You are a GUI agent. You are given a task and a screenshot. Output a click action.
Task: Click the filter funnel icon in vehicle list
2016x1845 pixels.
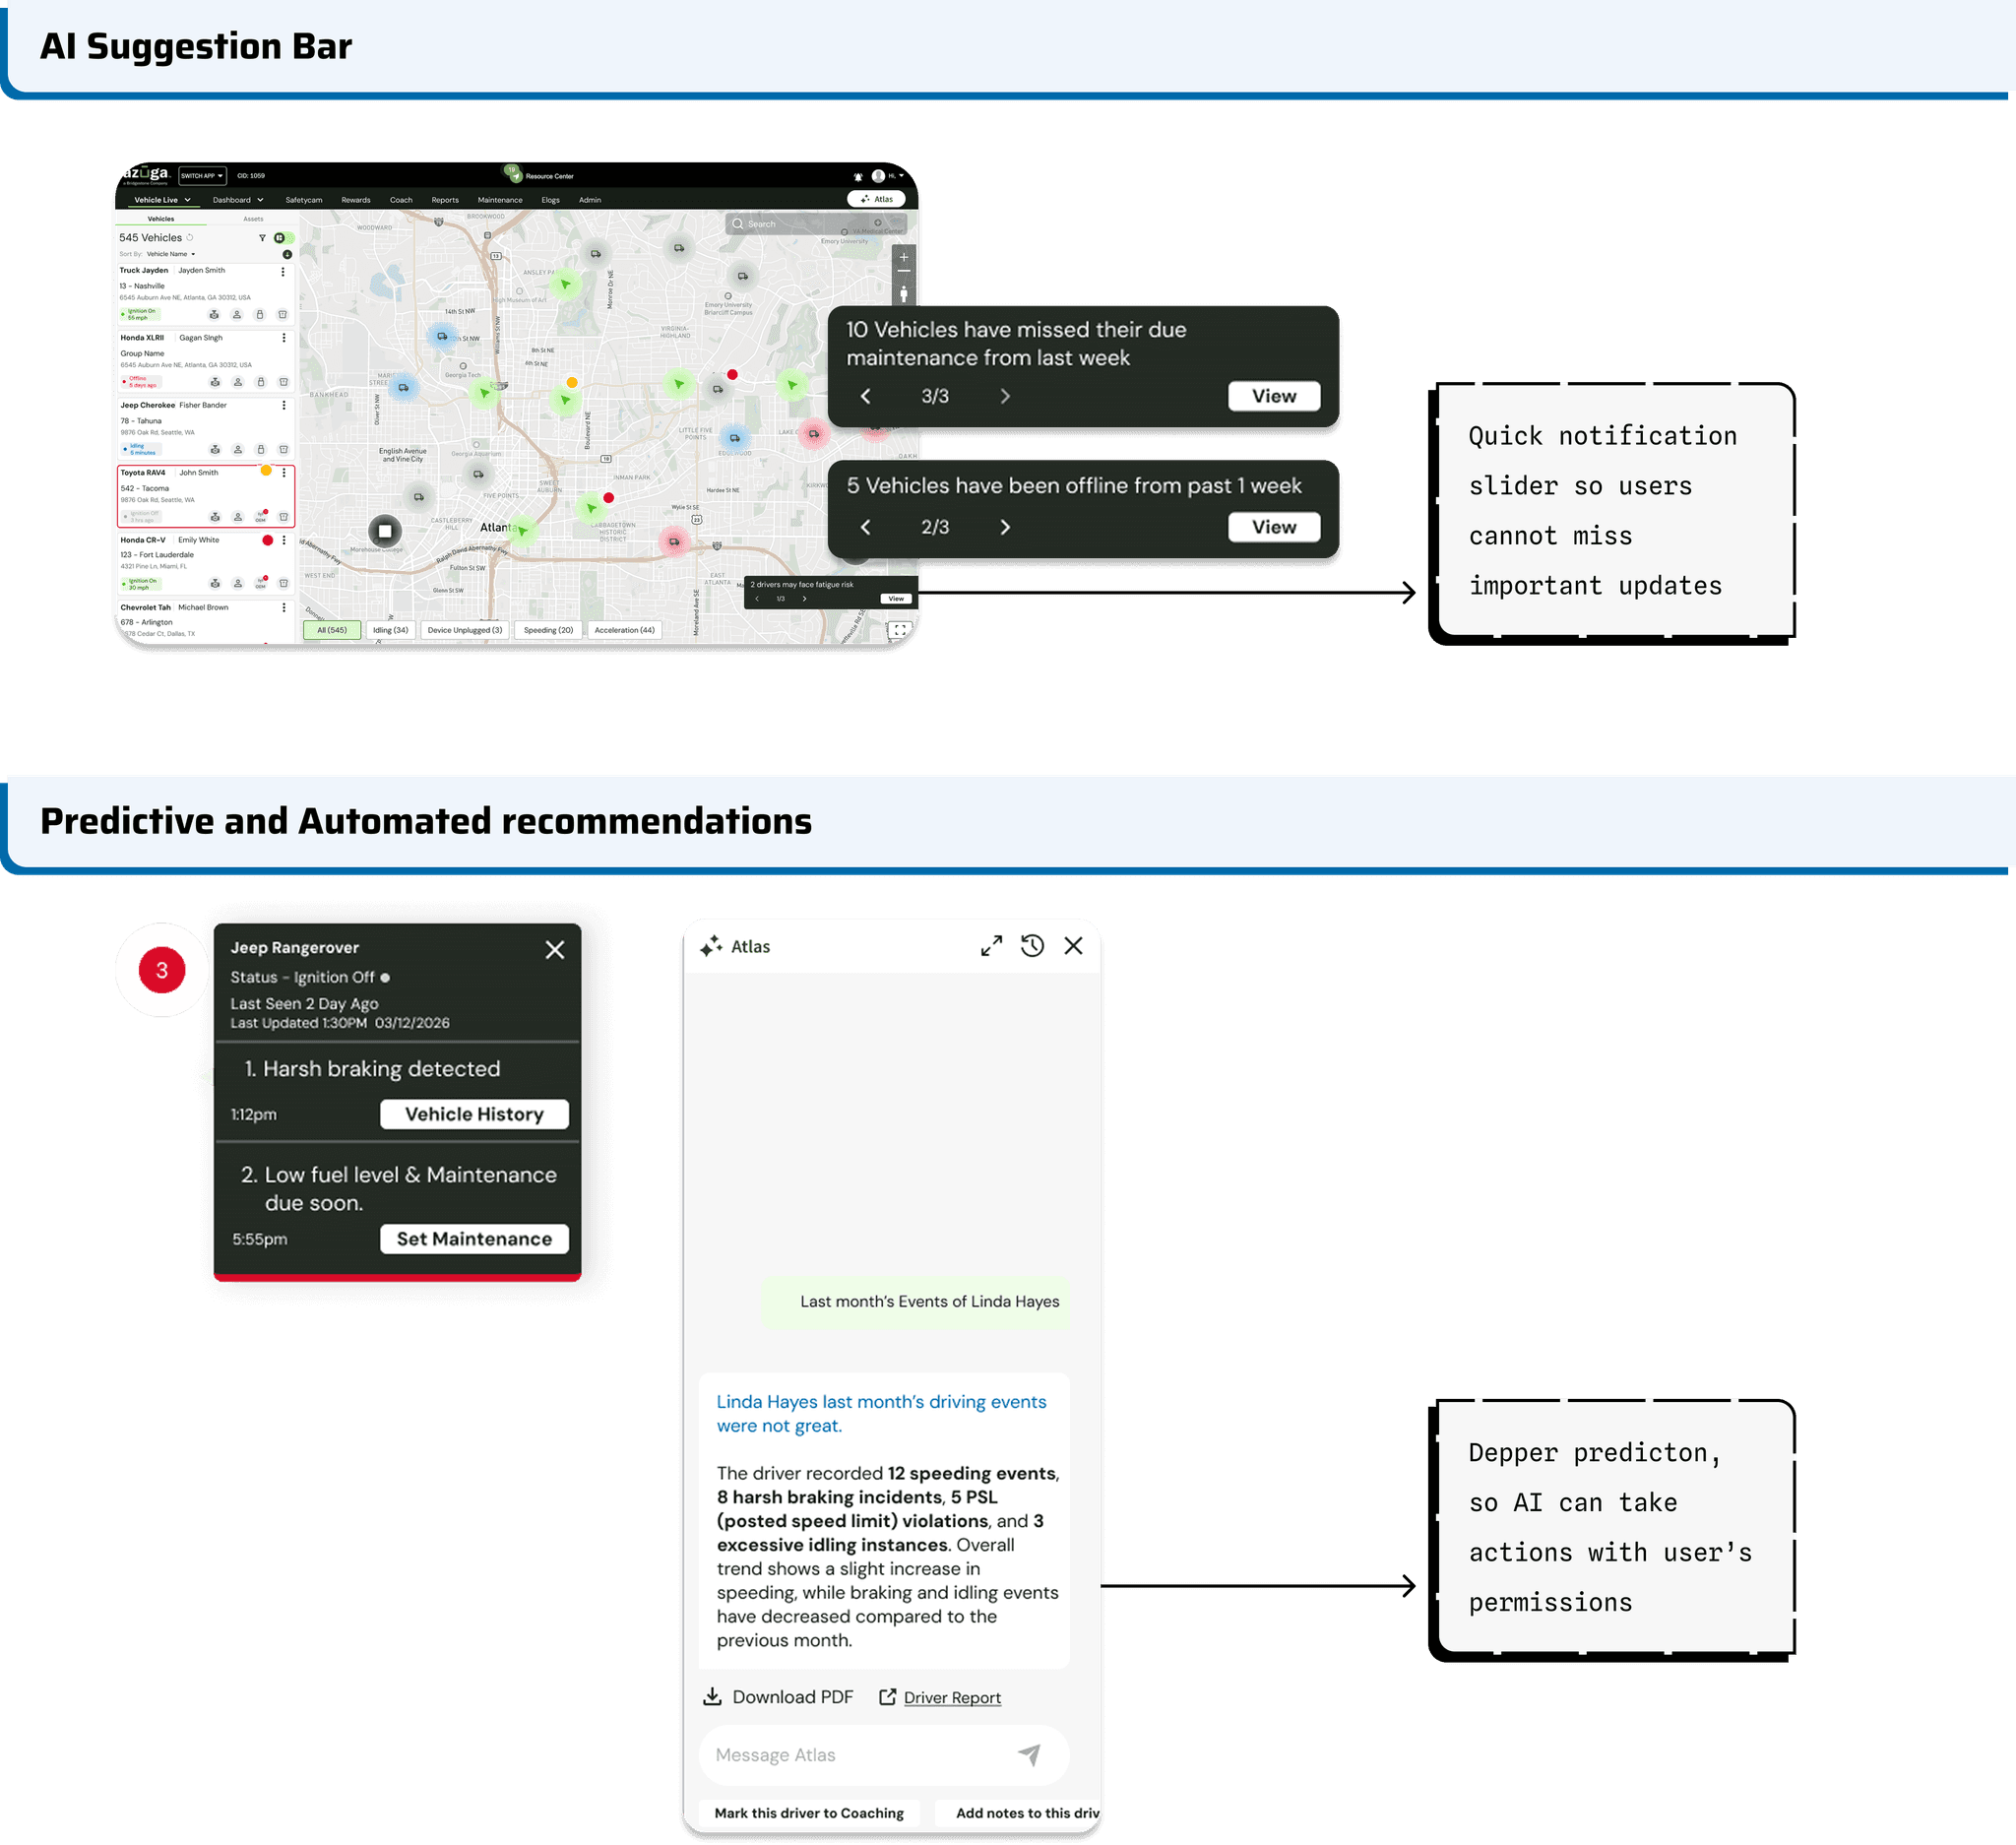pyautogui.click(x=263, y=238)
